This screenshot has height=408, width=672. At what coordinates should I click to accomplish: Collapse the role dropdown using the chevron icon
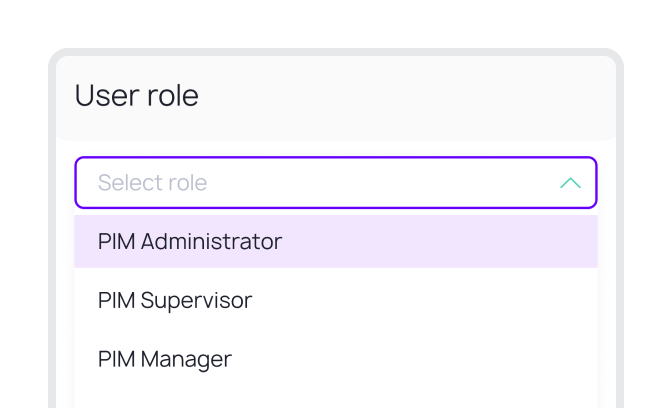[x=570, y=183]
